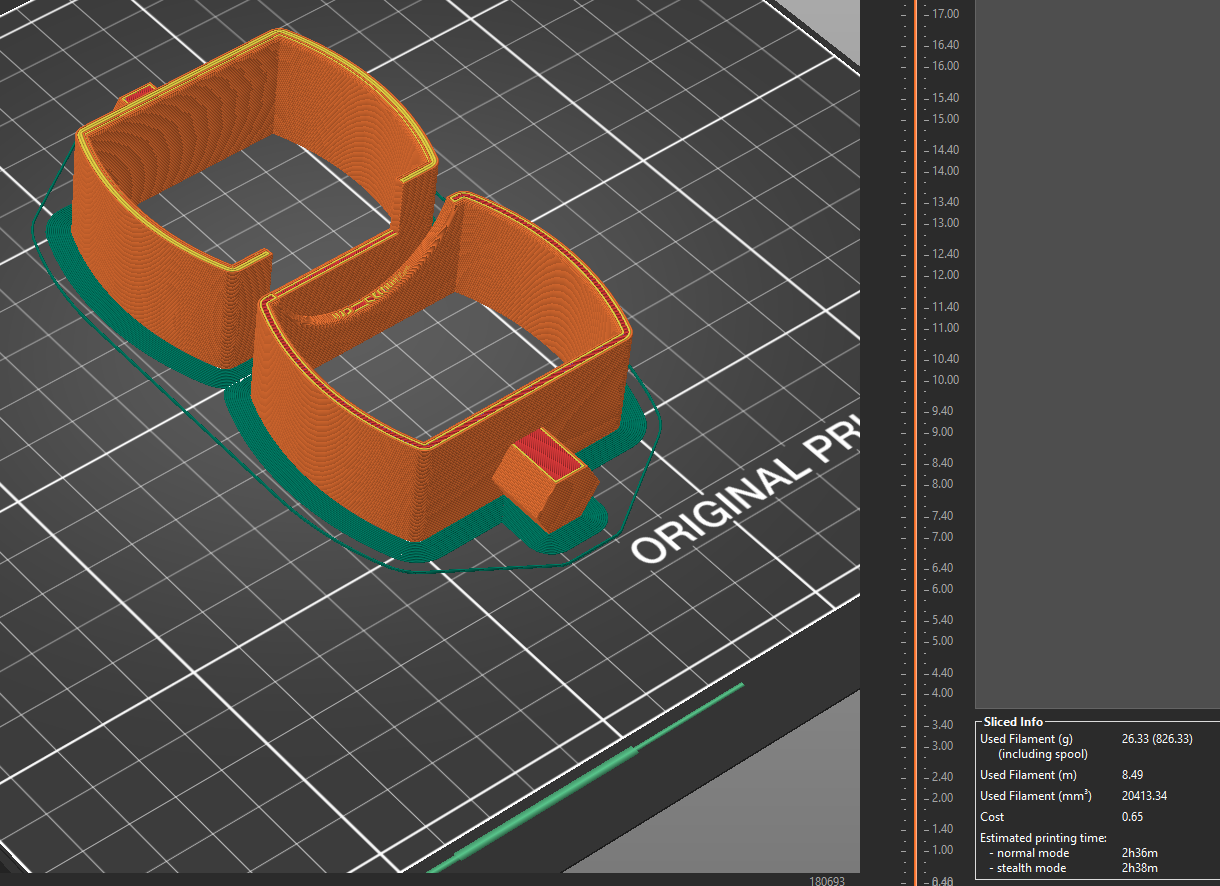Click the Sliced Info panel title
Screen dimensions: 1220x886
[1013, 722]
